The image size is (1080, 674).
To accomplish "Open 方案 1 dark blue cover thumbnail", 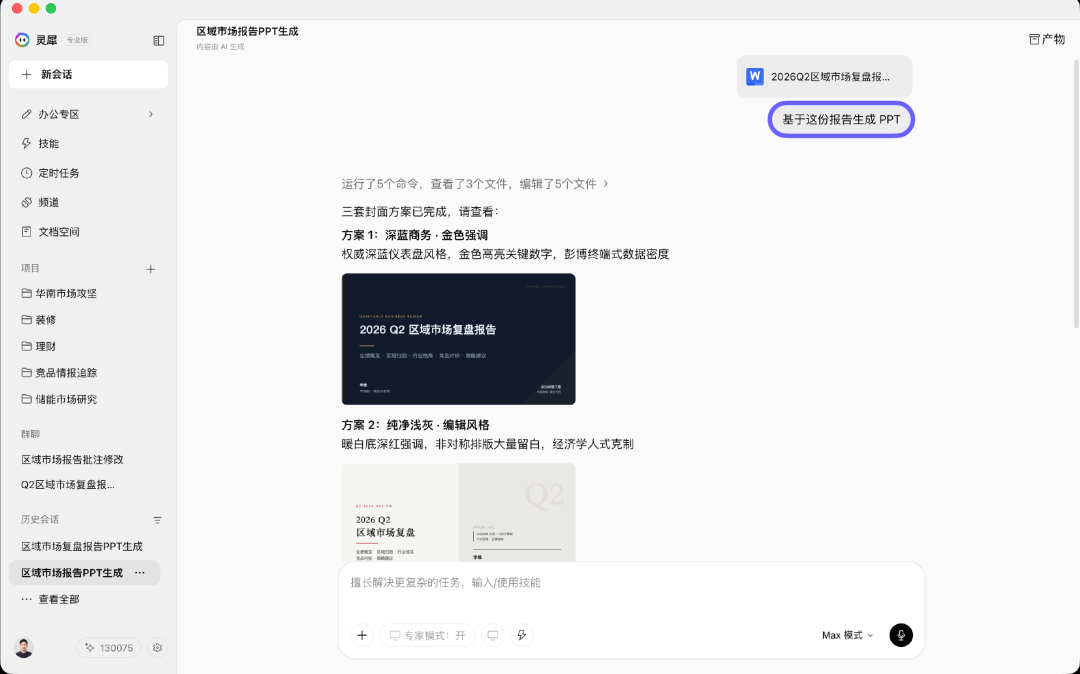I will [459, 339].
